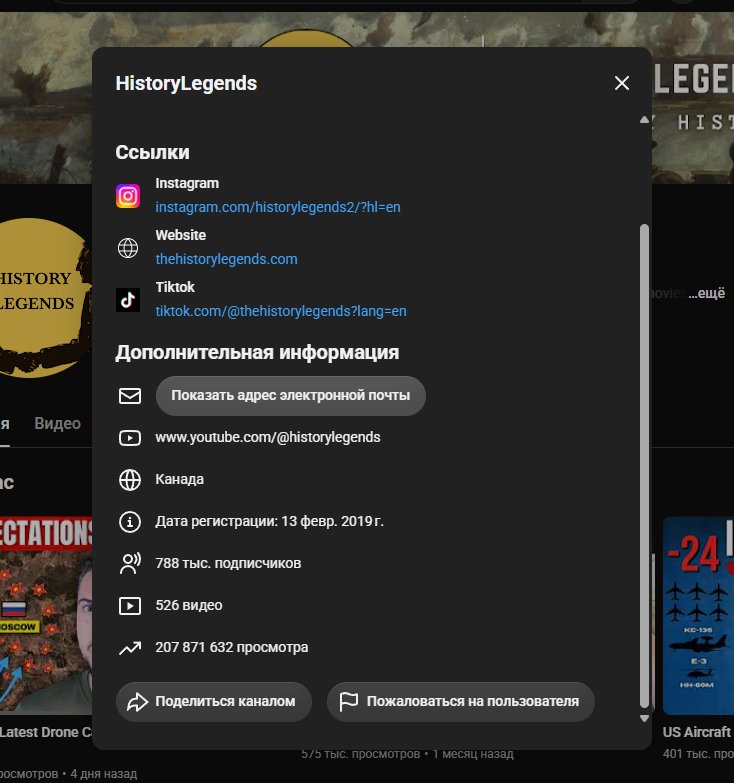Viewport: 734px width, 783px height.
Task: Click the HistoryLegends dialog title
Action: [x=186, y=83]
